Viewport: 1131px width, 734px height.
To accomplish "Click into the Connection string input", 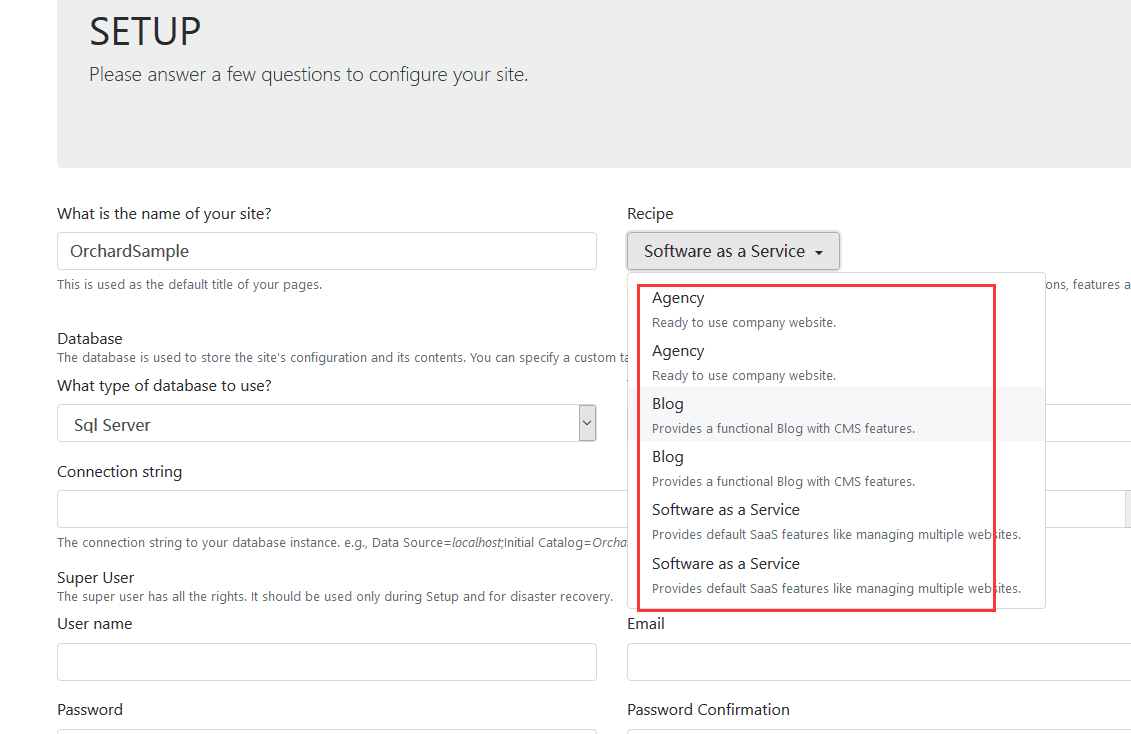I will click(343, 509).
